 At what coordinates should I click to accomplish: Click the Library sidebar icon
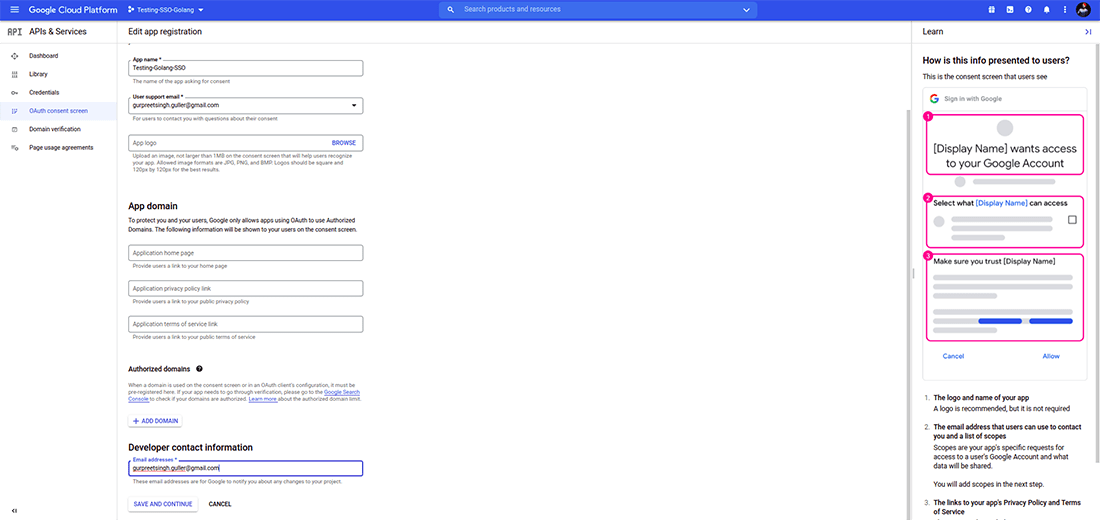15,74
